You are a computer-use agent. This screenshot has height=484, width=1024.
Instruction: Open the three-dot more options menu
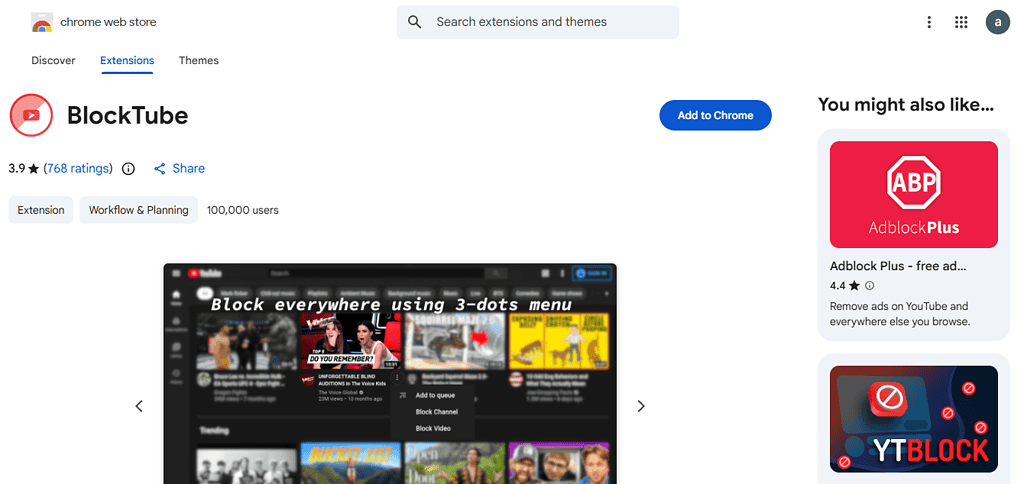coord(929,22)
